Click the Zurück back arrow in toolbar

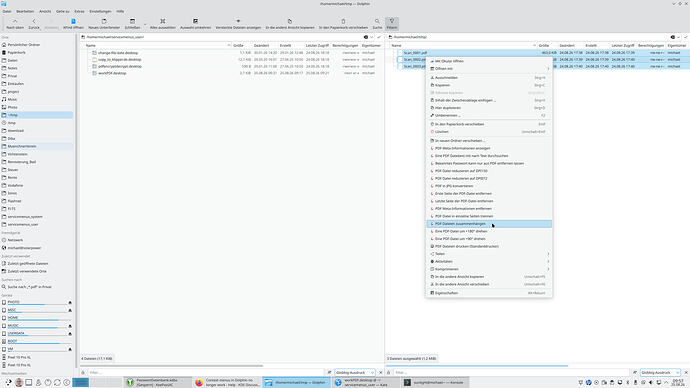click(34, 24)
